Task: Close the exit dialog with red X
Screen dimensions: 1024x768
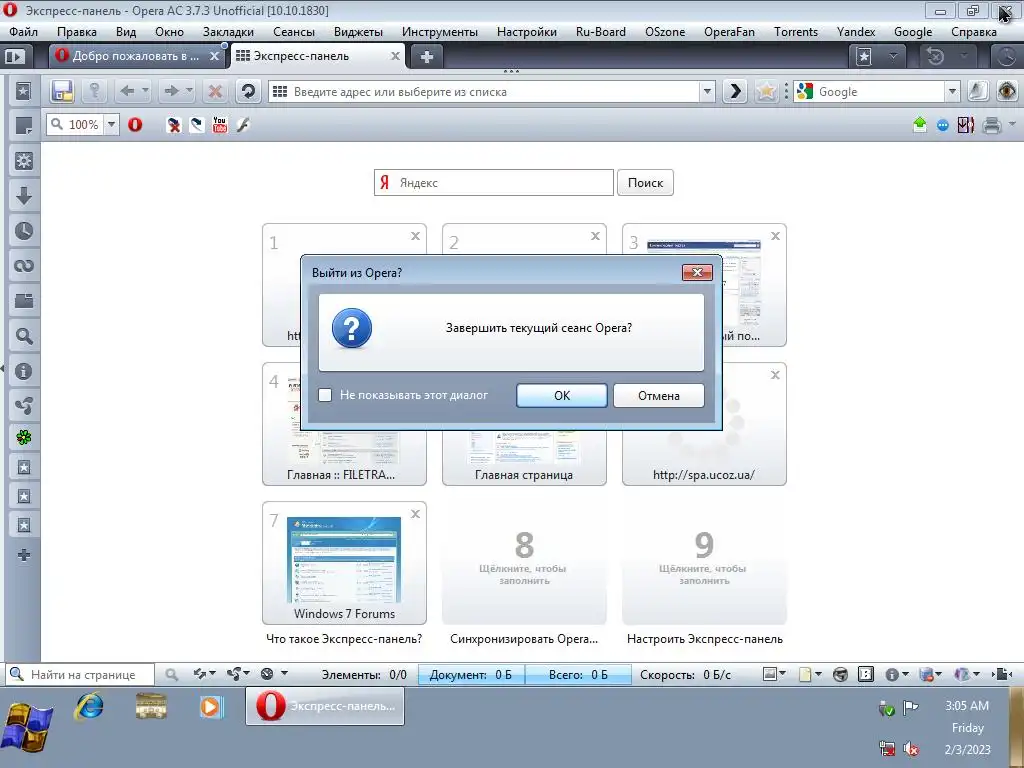Action: click(697, 272)
